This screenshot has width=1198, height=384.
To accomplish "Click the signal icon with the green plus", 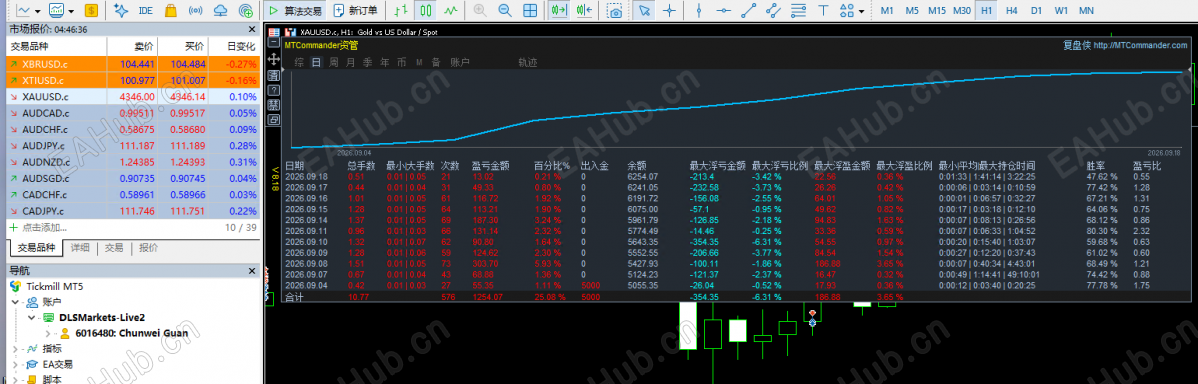I will tap(245, 11).
